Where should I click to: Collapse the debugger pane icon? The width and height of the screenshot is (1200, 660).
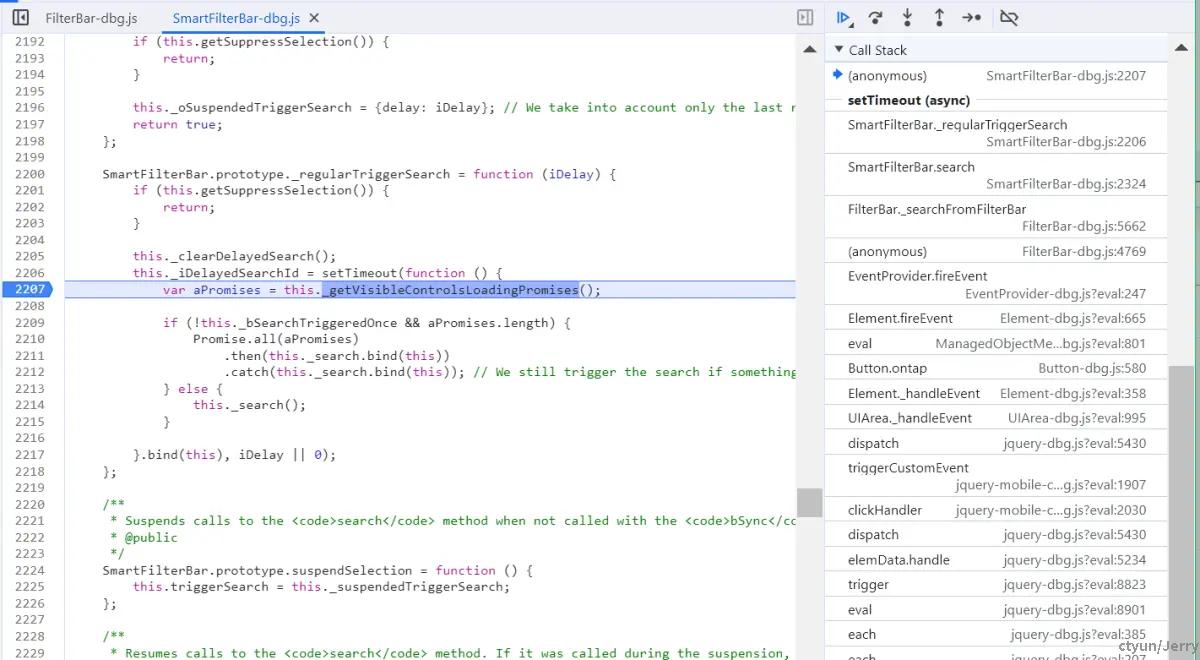[805, 18]
